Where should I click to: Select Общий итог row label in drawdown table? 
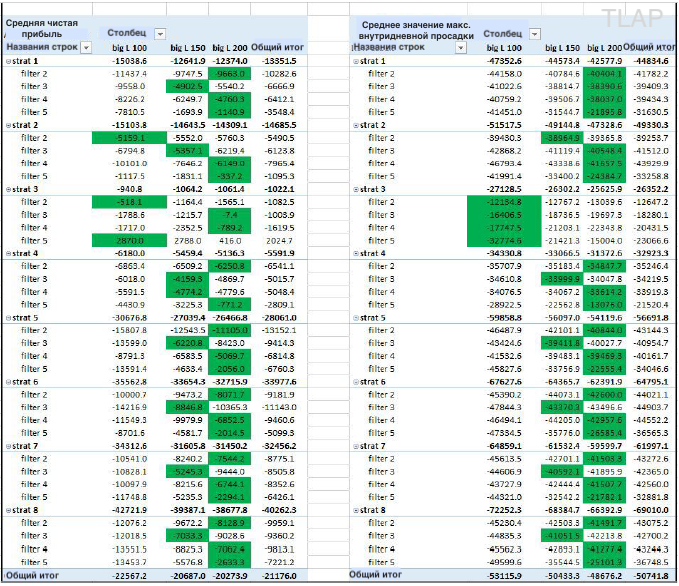[375, 575]
